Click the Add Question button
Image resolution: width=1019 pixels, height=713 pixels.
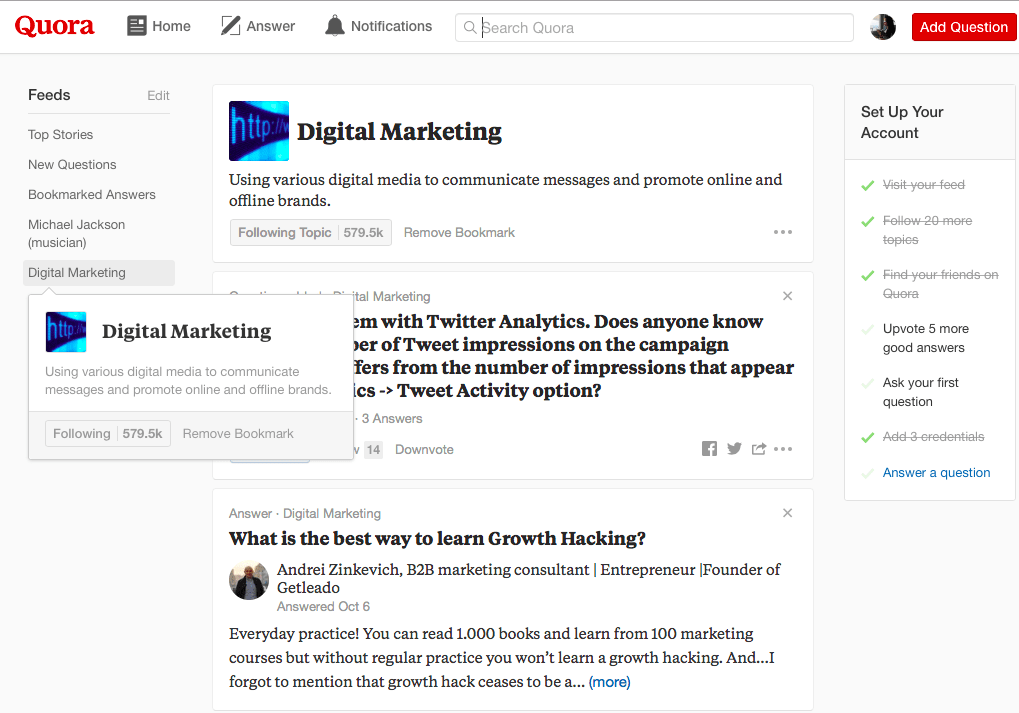pyautogui.click(x=964, y=27)
